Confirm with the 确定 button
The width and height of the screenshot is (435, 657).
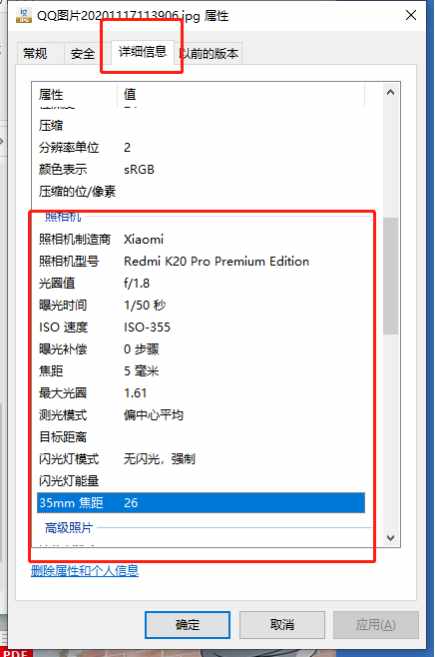click(187, 625)
